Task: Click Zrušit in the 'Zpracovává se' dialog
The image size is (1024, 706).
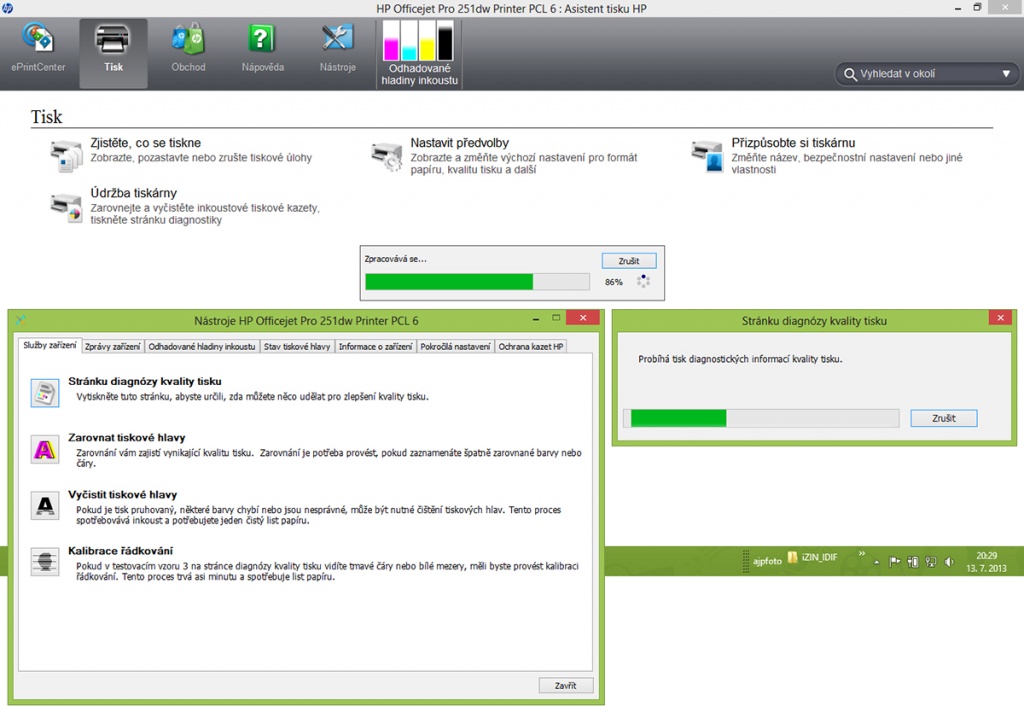Action: 629,261
